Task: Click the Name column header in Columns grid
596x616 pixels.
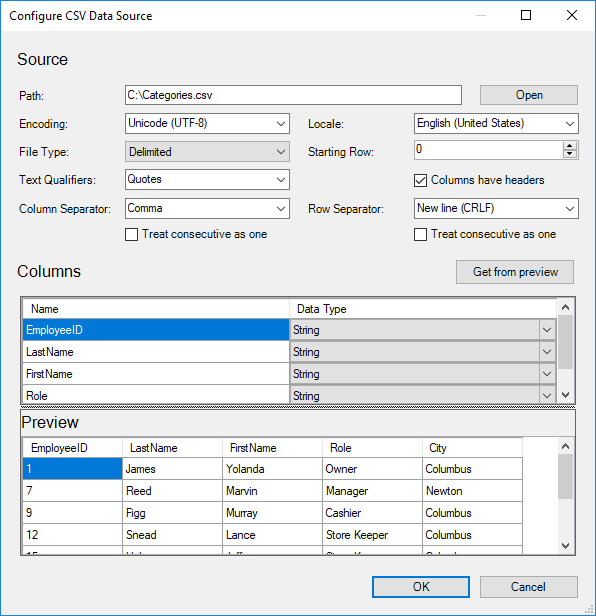Action: (156, 309)
